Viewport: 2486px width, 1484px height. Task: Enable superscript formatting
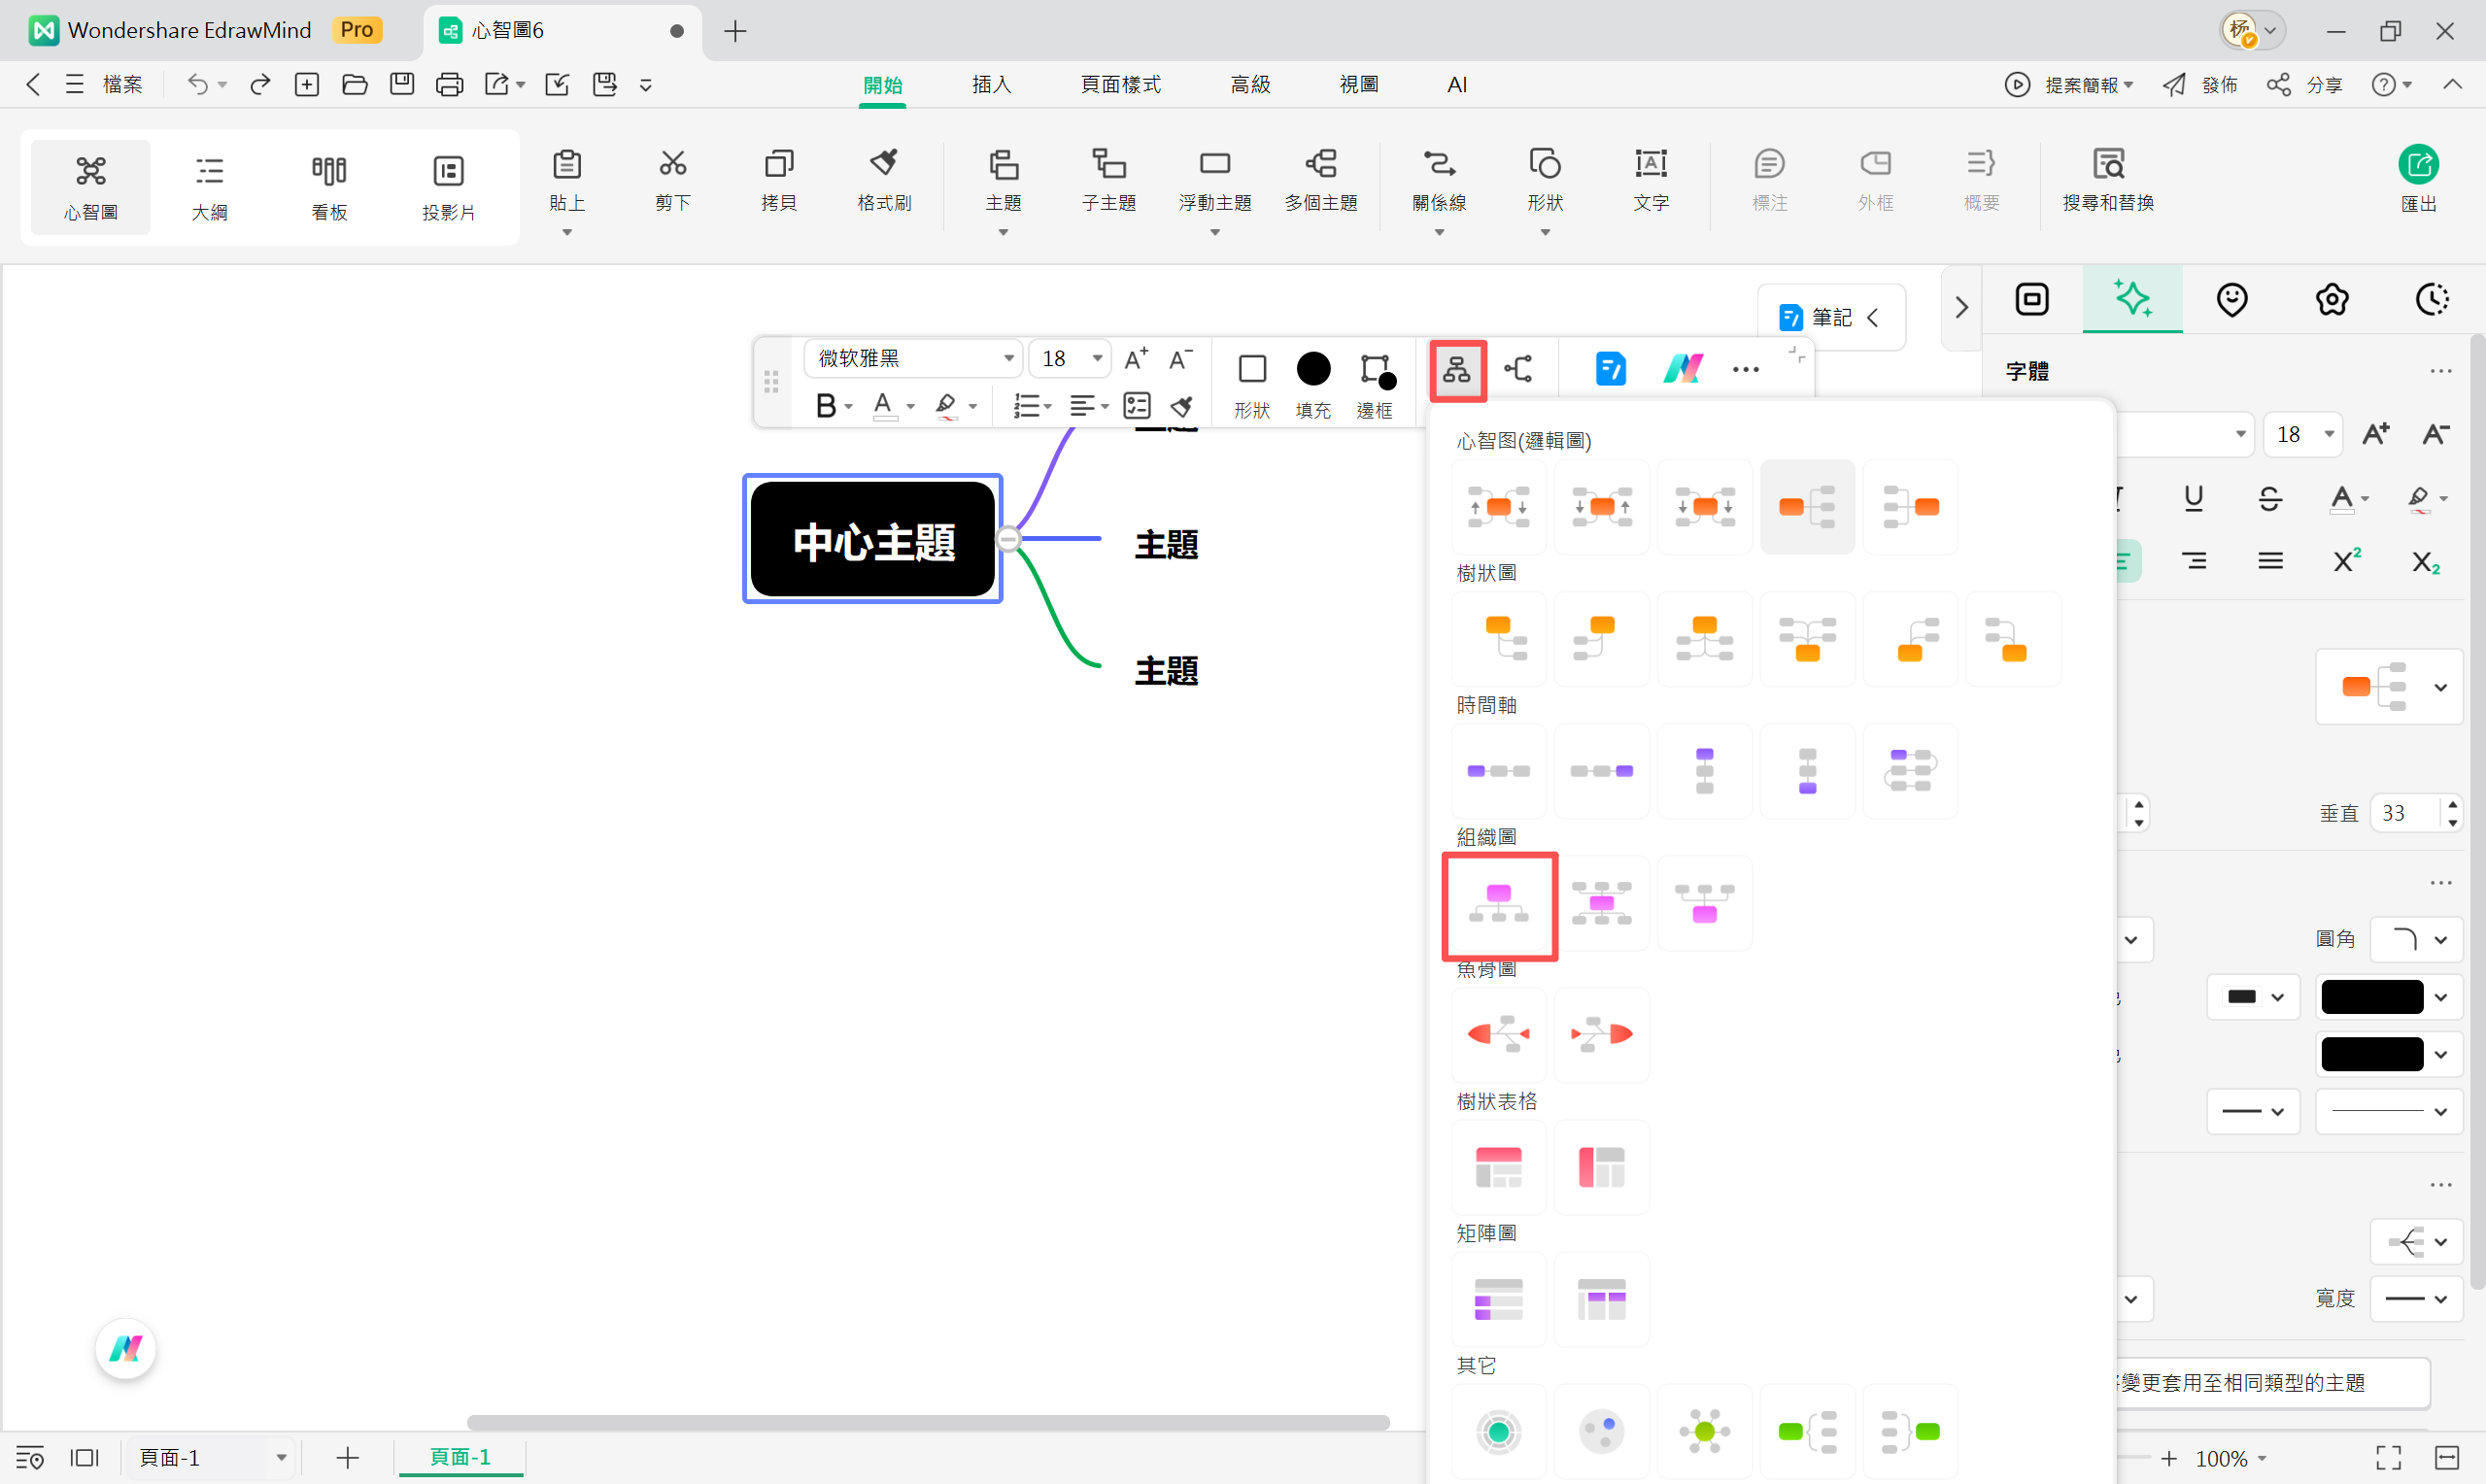[2346, 560]
